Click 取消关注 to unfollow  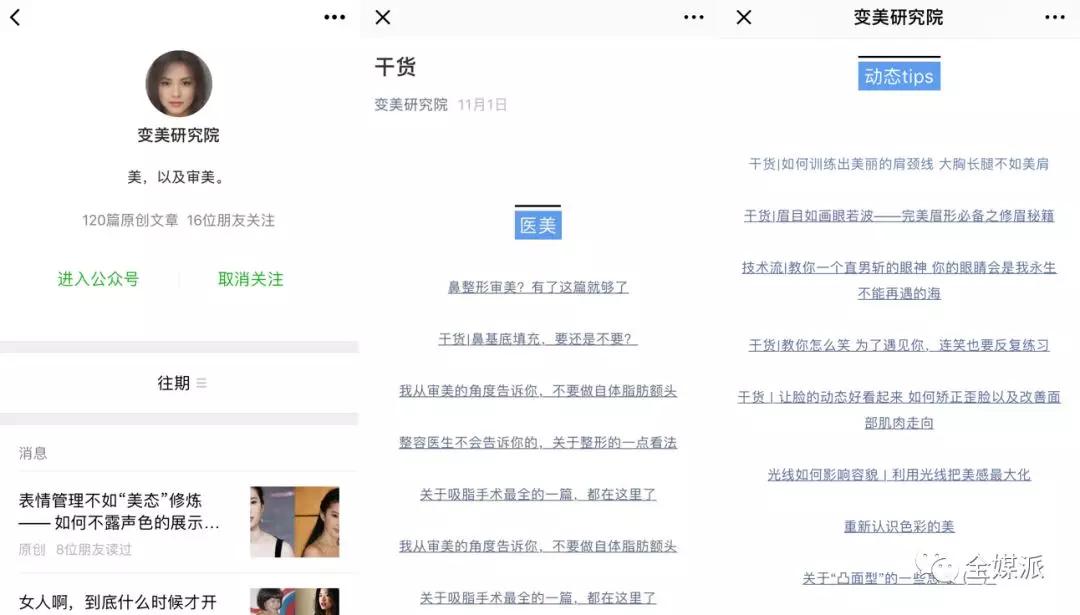(x=251, y=279)
